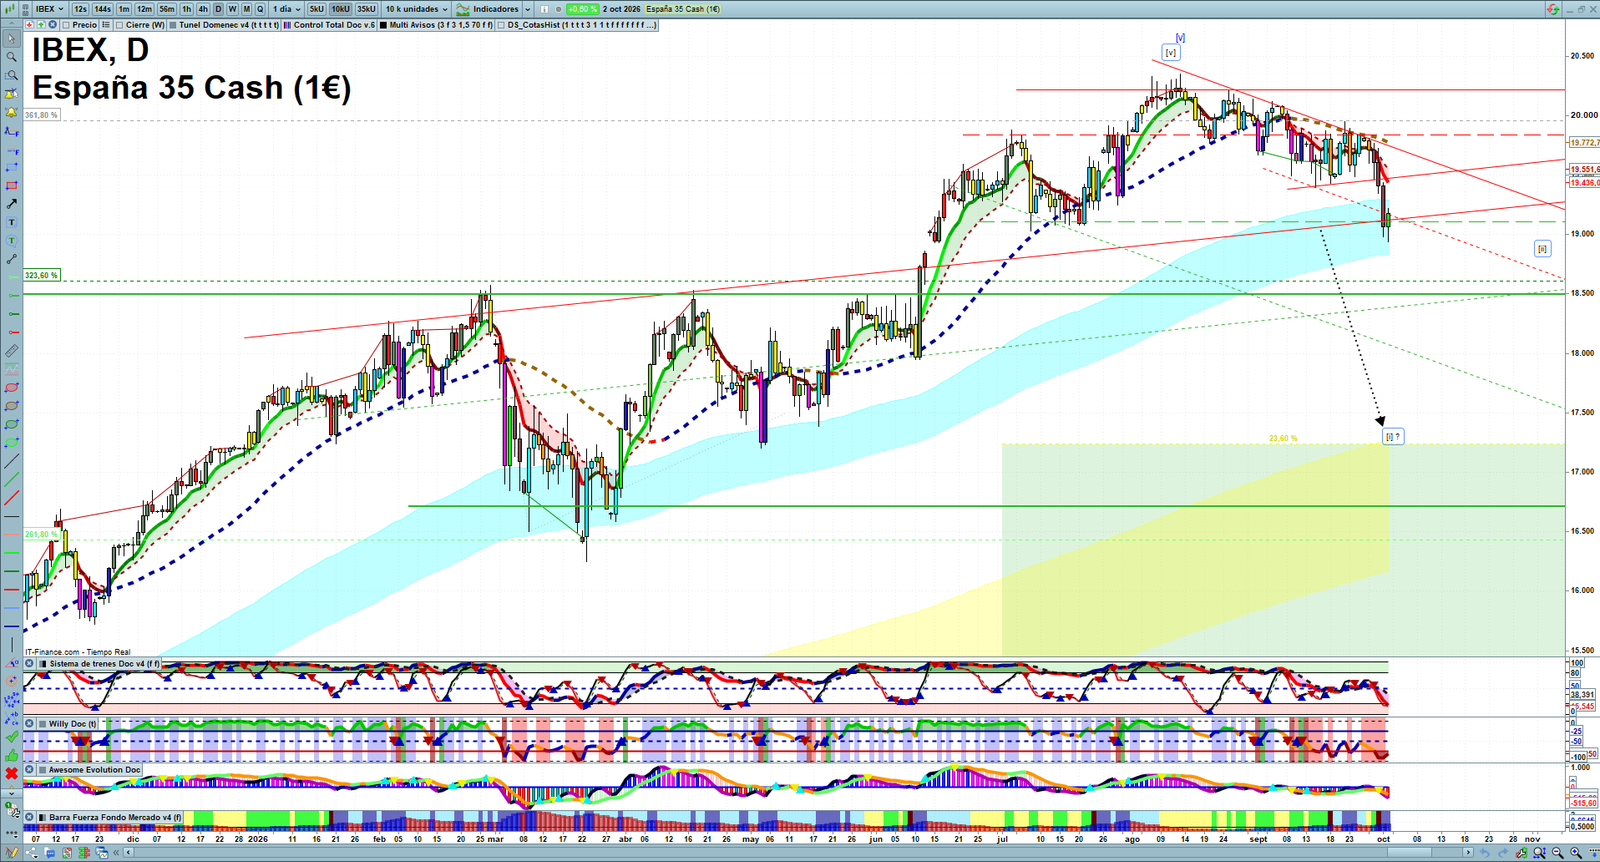Click the '+0,60 %' change indicator
1600x862 pixels.
[x=582, y=9]
